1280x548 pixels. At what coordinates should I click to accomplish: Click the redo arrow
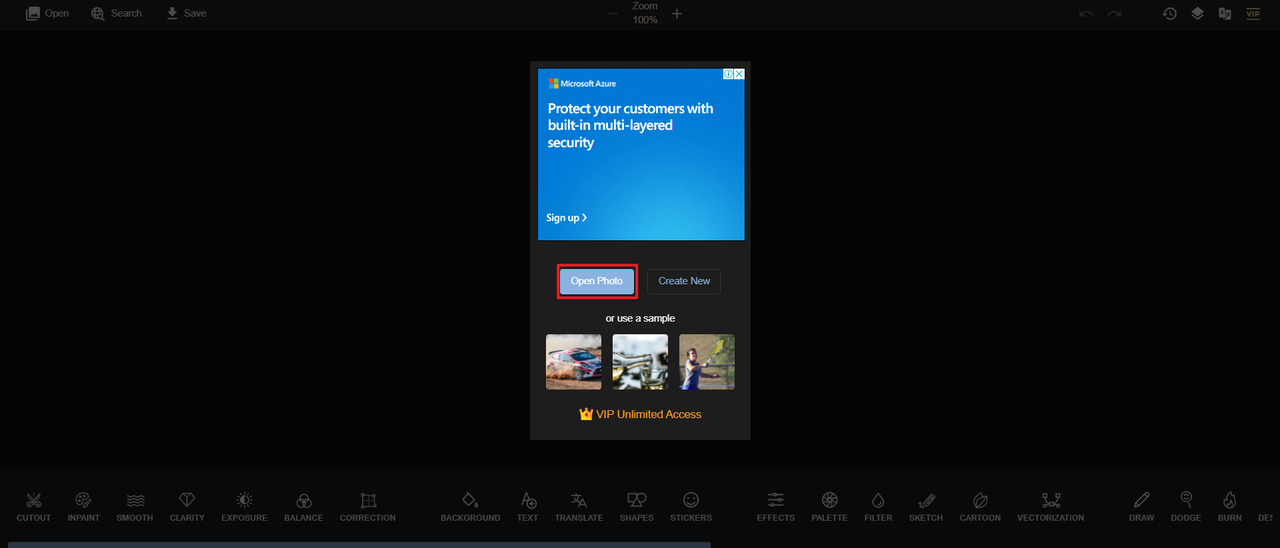(x=1115, y=14)
